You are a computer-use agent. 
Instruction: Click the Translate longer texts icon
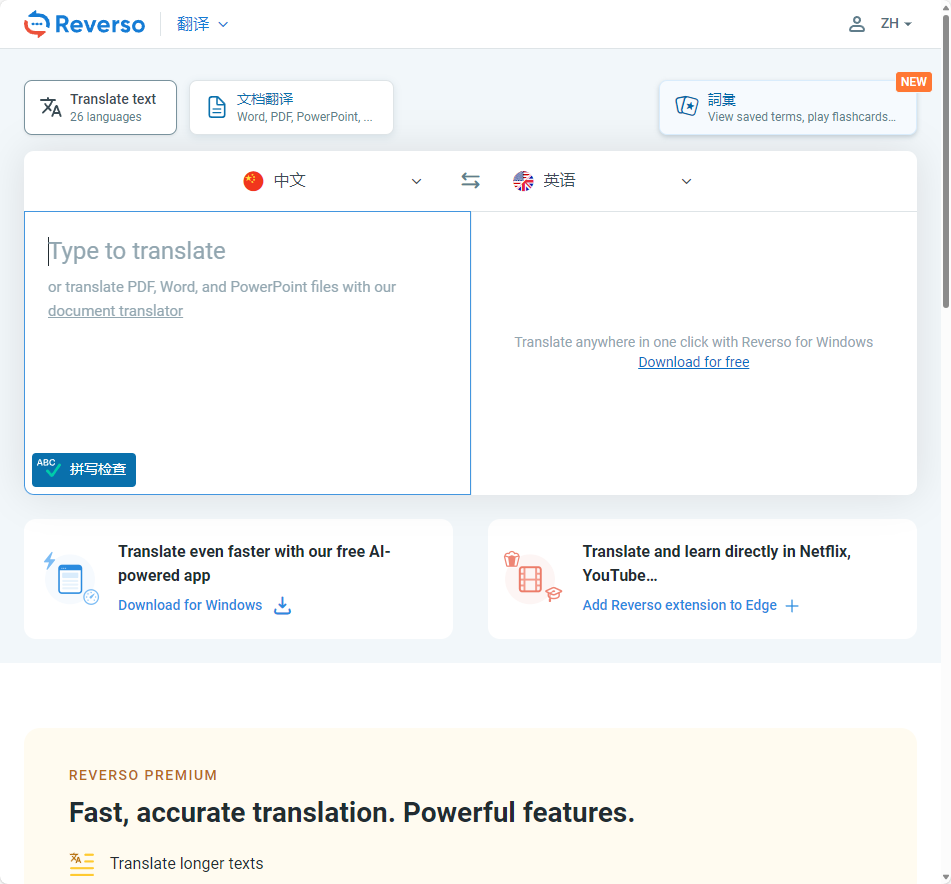click(82, 864)
